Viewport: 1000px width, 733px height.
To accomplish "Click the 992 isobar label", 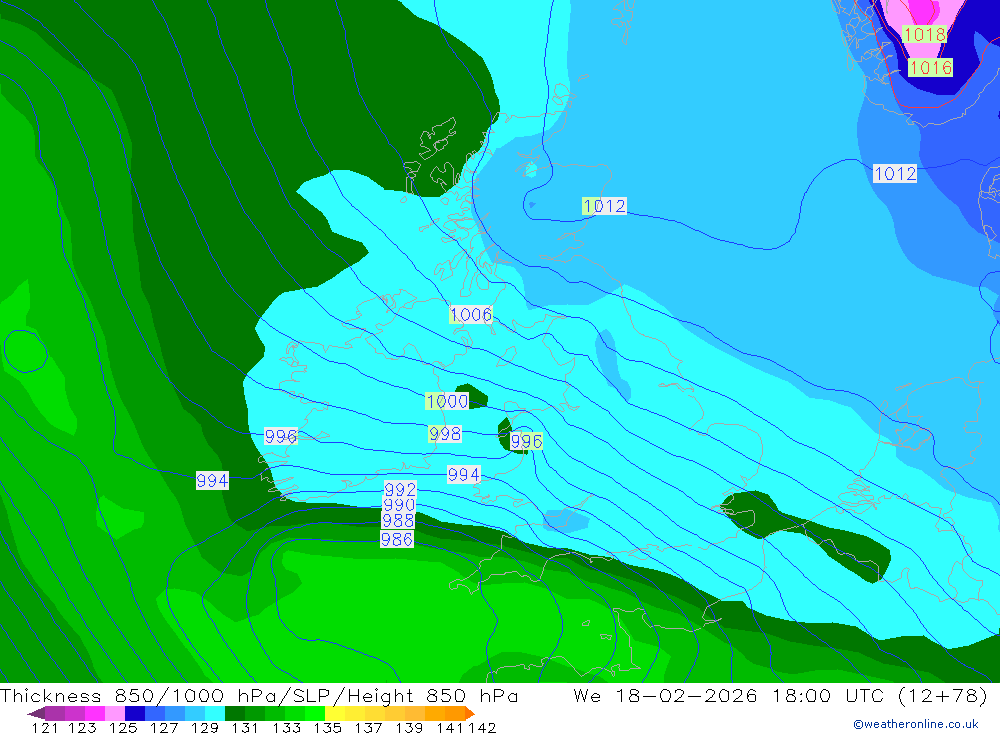I will pyautogui.click(x=400, y=489).
